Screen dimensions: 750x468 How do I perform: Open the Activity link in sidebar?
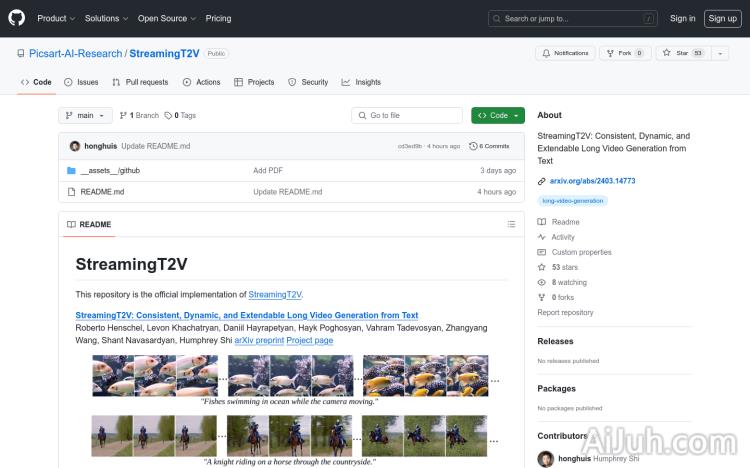[563, 237]
